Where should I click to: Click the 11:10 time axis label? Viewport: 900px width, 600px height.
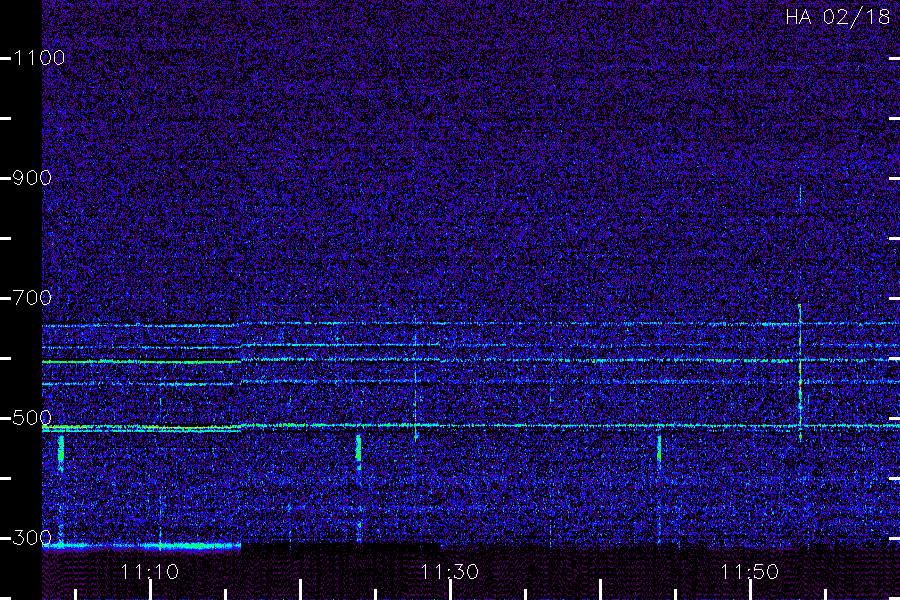point(150,572)
